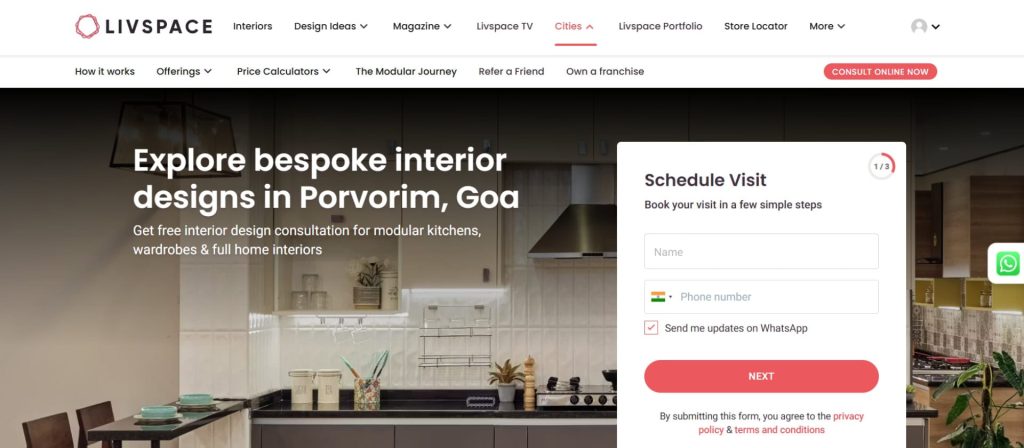Expand the Magazine menu

pos(422,26)
